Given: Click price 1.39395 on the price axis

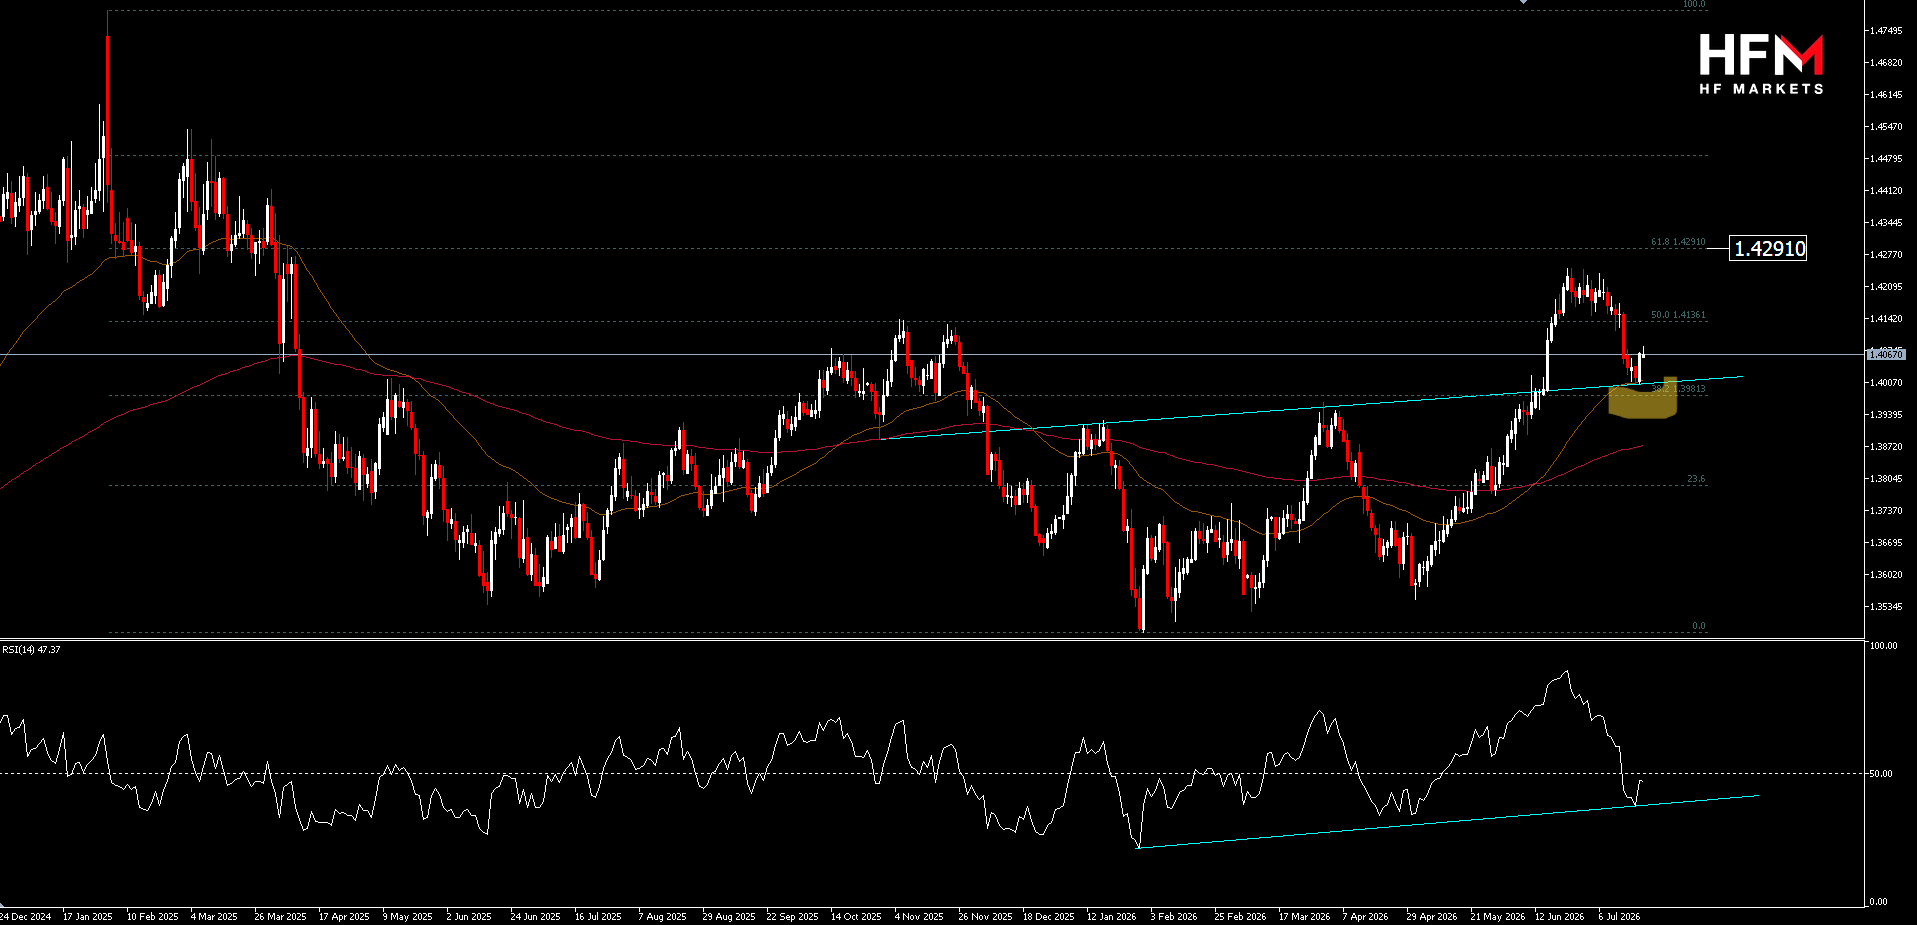Looking at the screenshot, I should pos(1886,415).
